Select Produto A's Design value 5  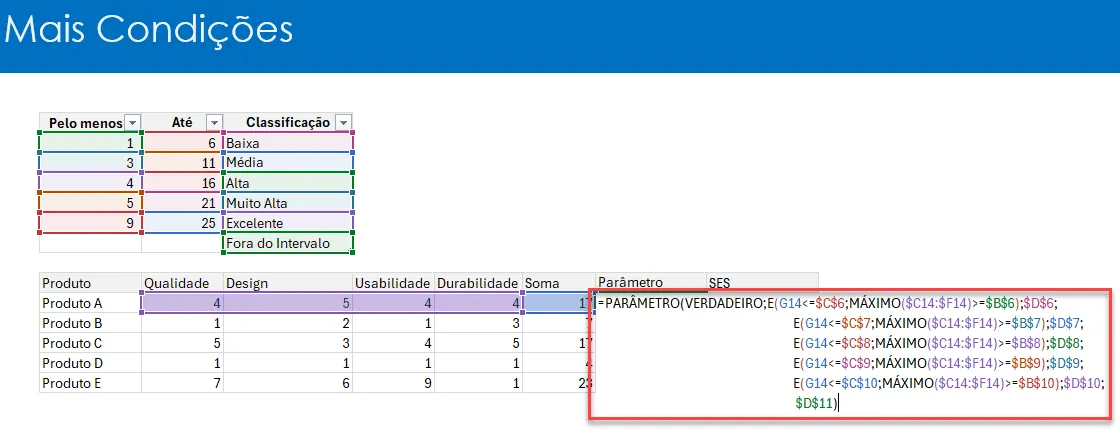tap(289, 303)
